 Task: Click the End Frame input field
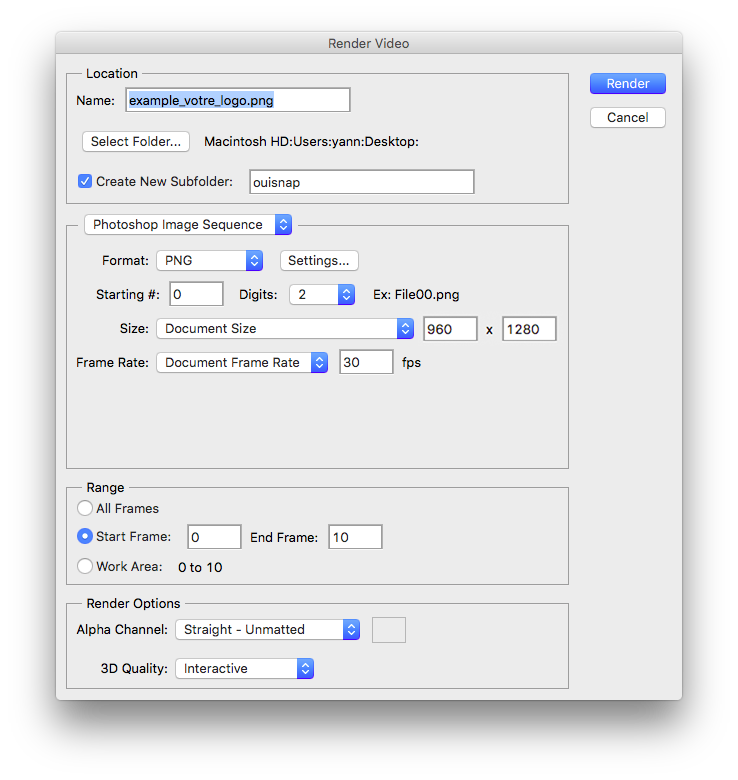tap(355, 537)
